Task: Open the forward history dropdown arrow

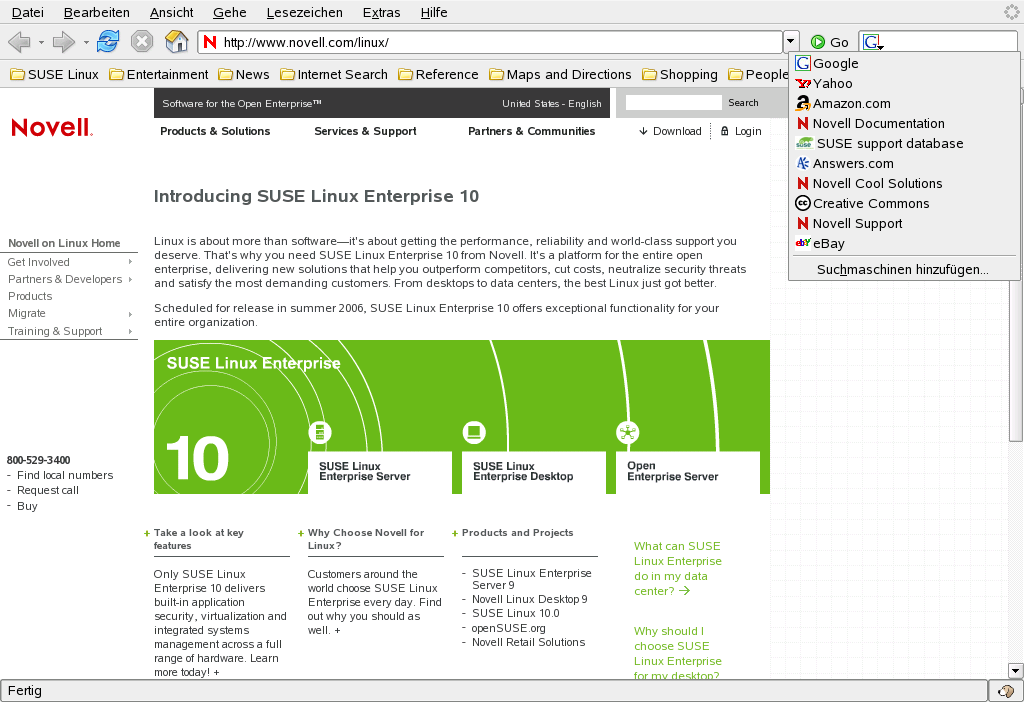Action: pos(86,42)
